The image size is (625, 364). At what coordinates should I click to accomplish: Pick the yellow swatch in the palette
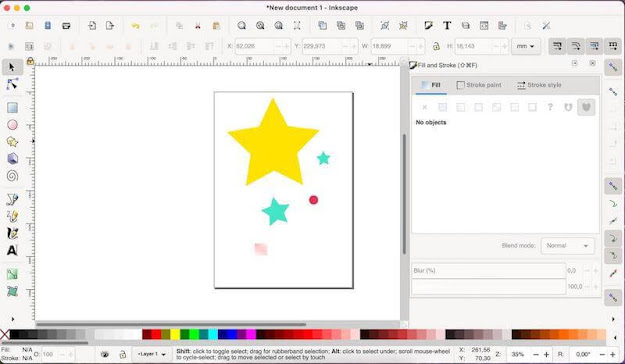tap(175, 334)
